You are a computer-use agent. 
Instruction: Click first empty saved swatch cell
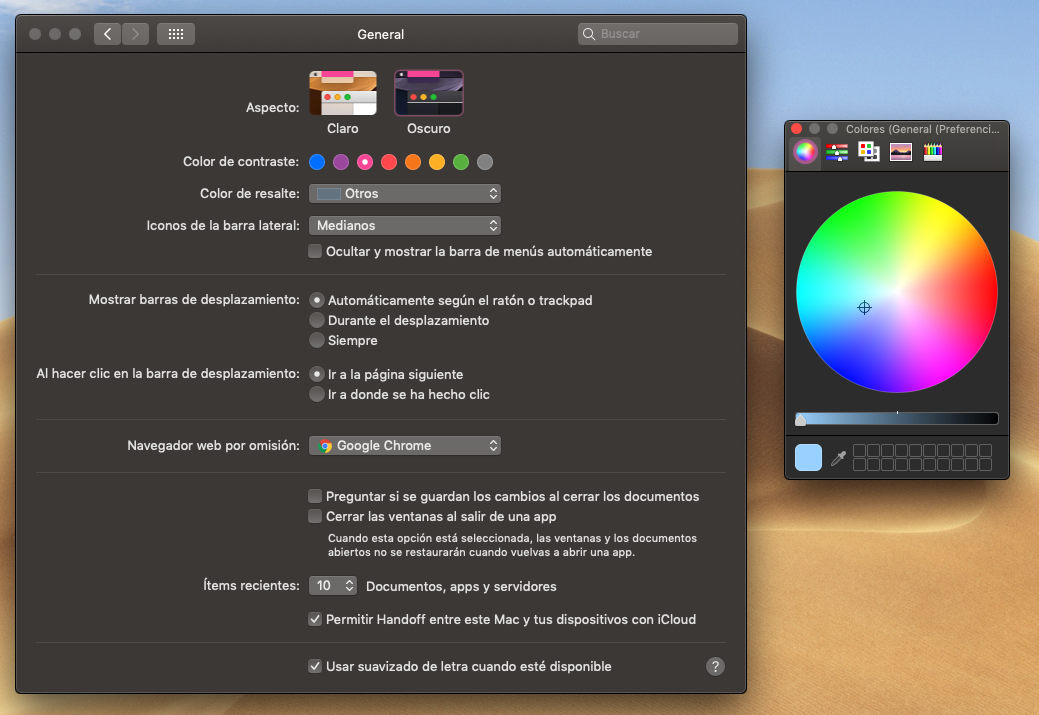[859, 451]
